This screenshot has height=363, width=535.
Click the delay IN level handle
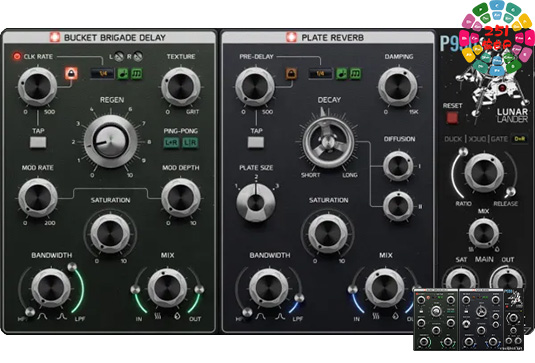pyautogui.click(x=135, y=290)
